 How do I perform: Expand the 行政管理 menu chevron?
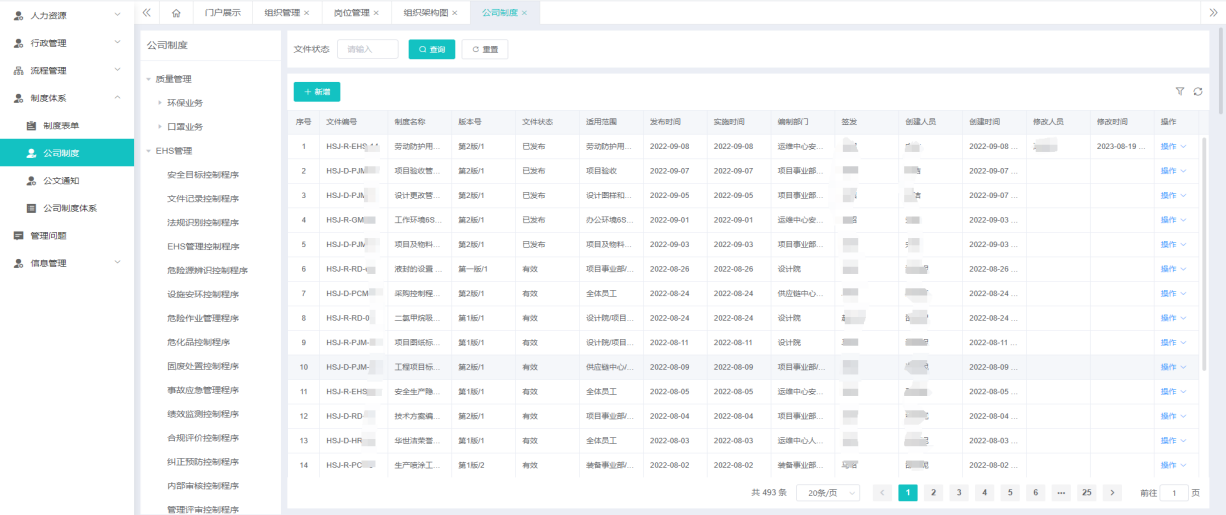[118, 43]
